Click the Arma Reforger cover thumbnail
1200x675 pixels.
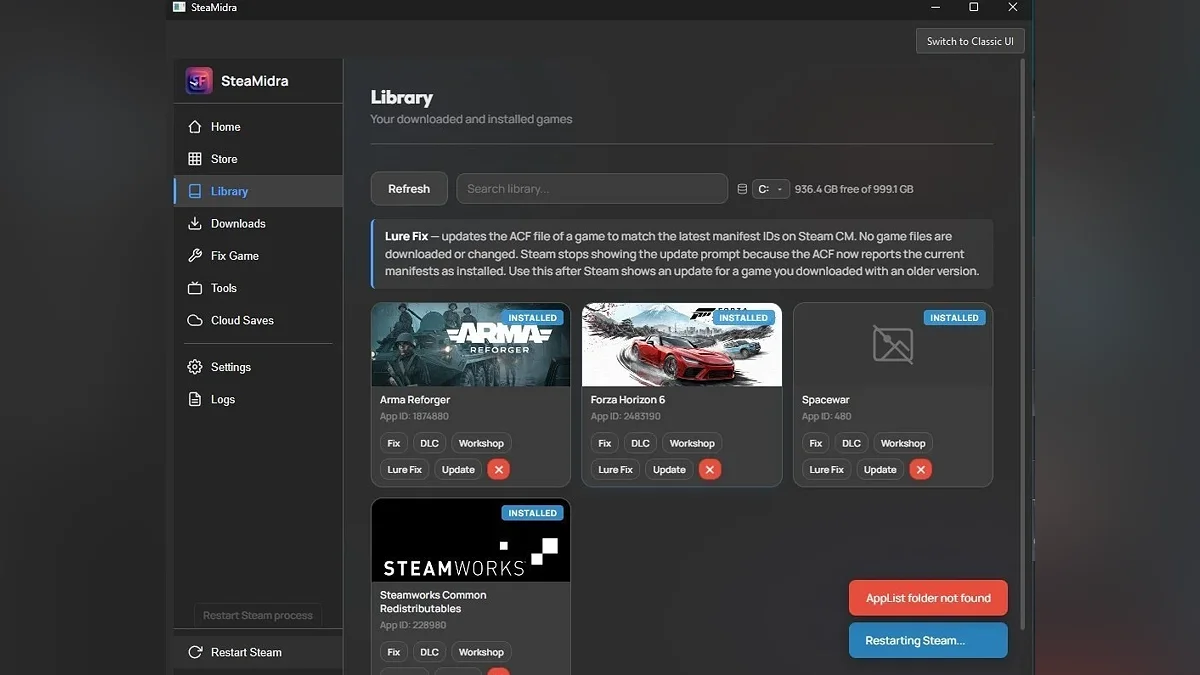coord(471,345)
